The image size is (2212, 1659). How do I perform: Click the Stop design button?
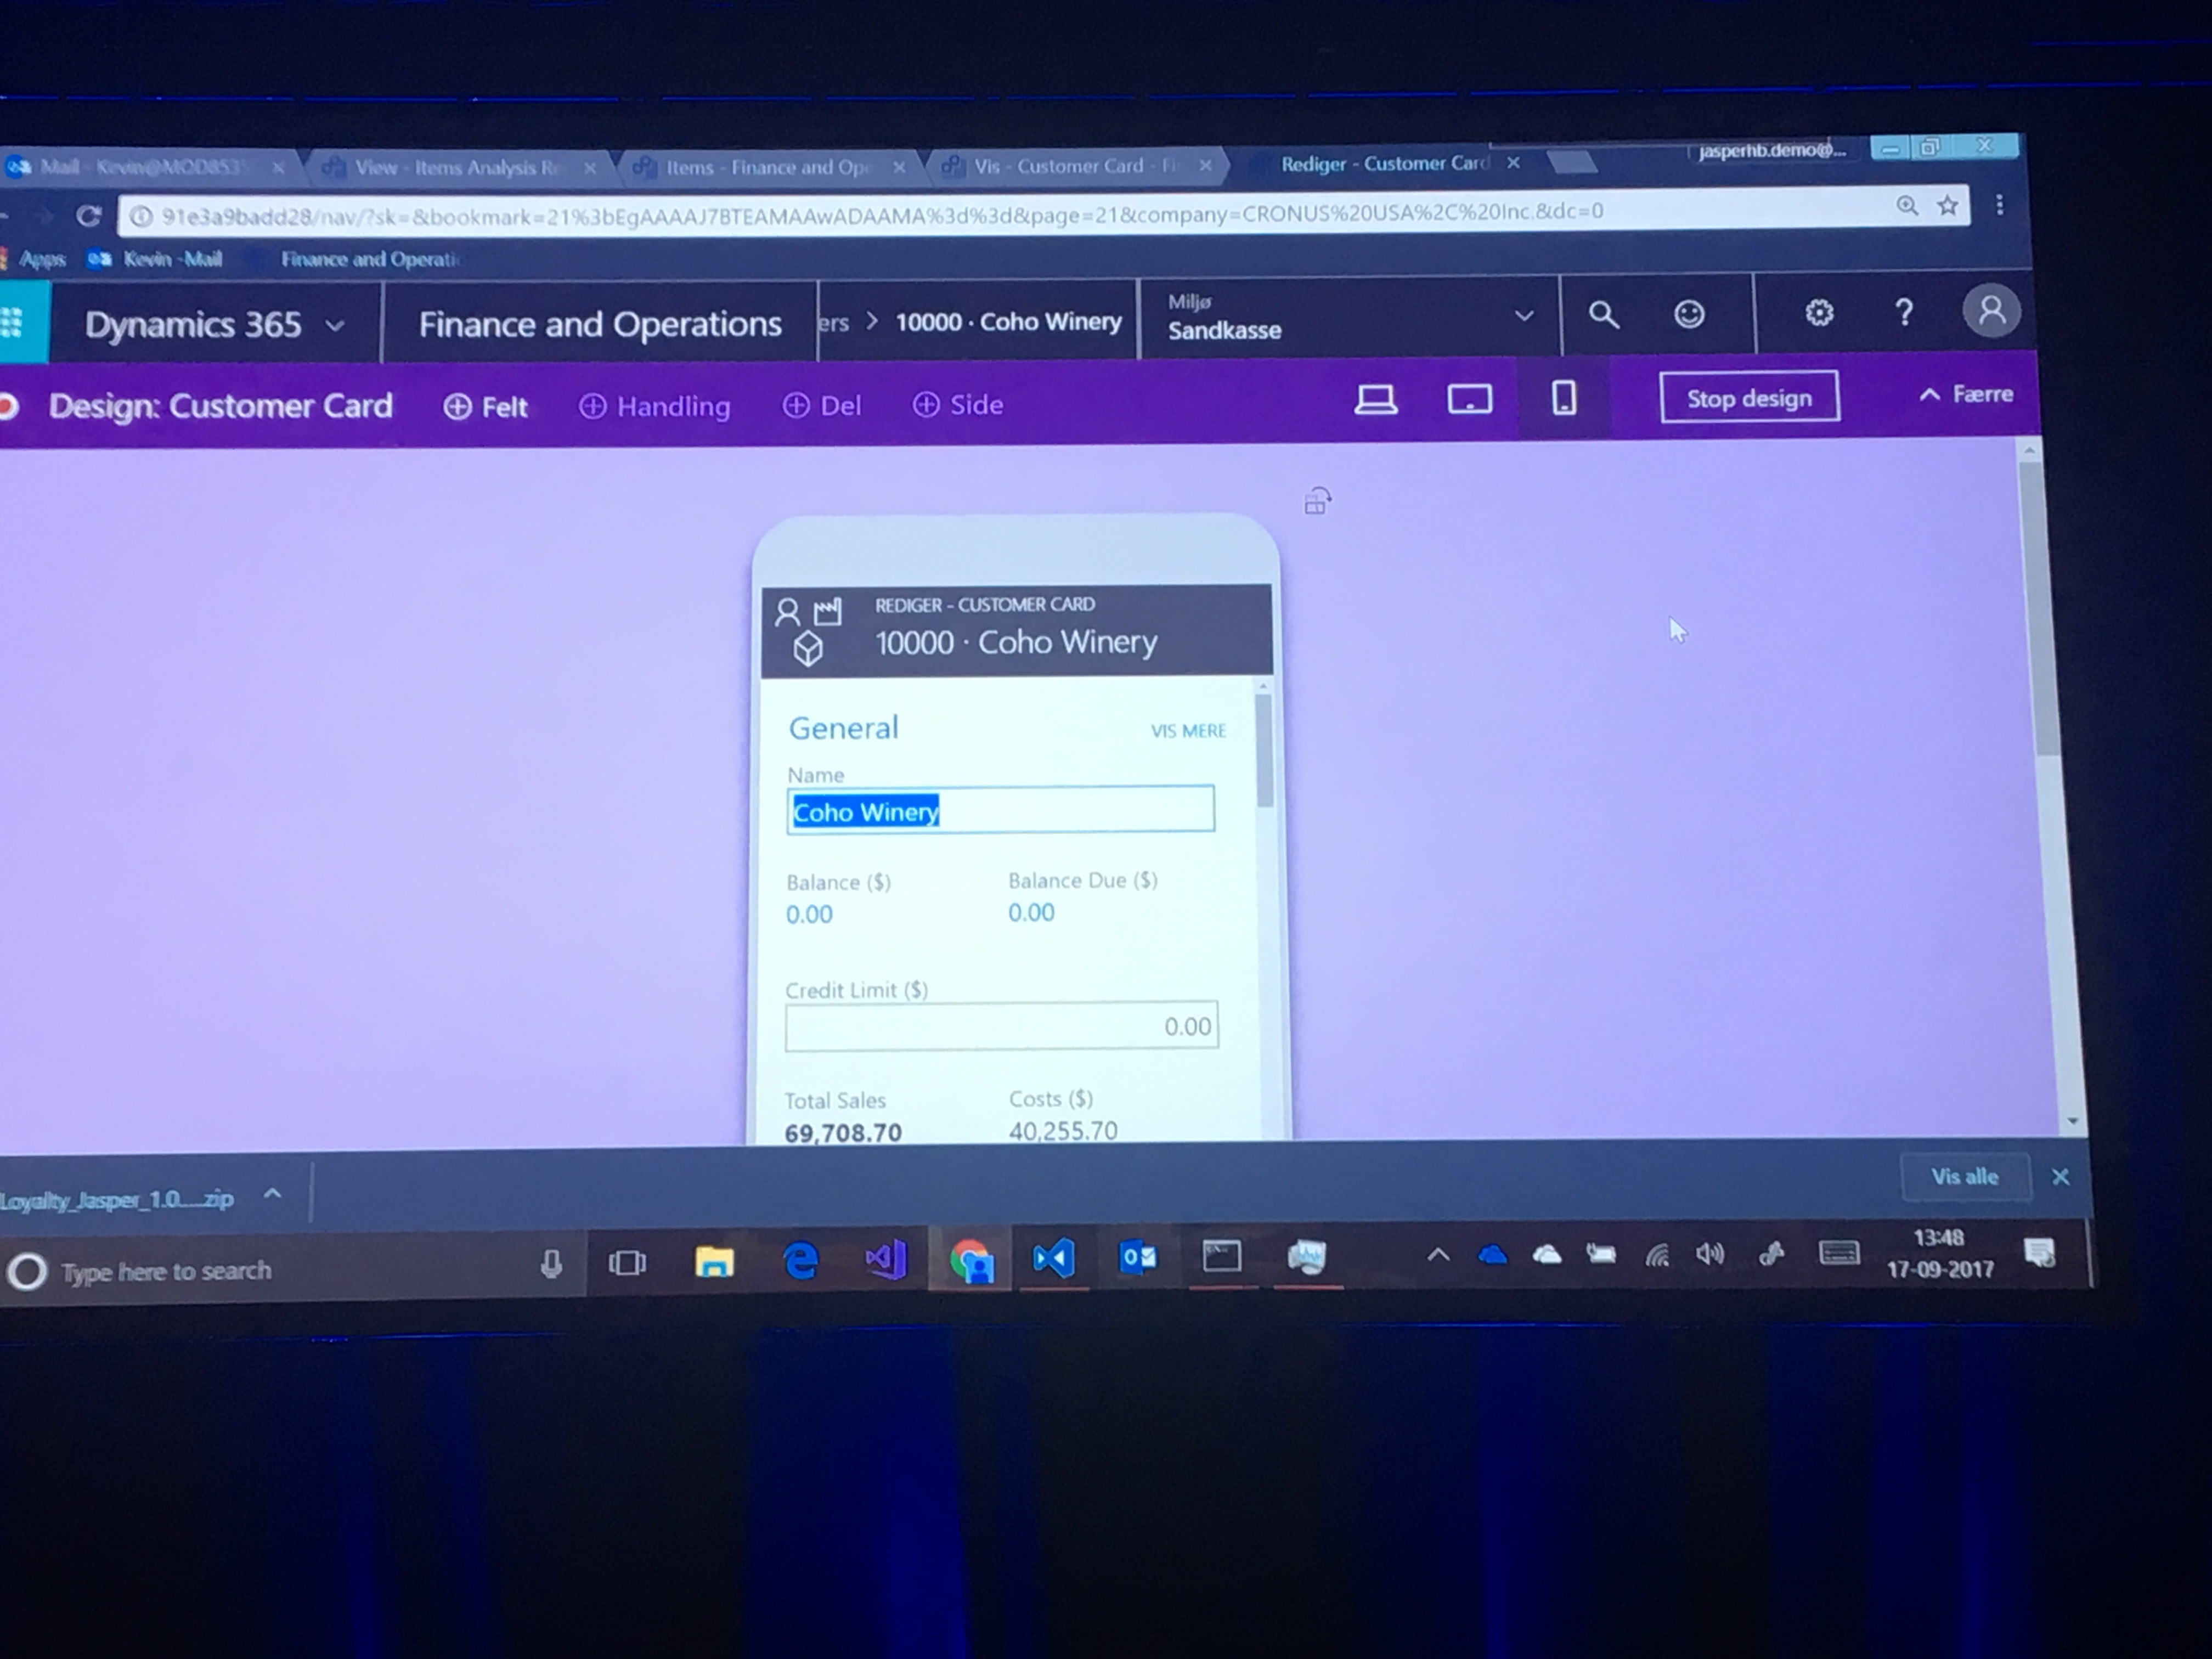coord(1749,397)
